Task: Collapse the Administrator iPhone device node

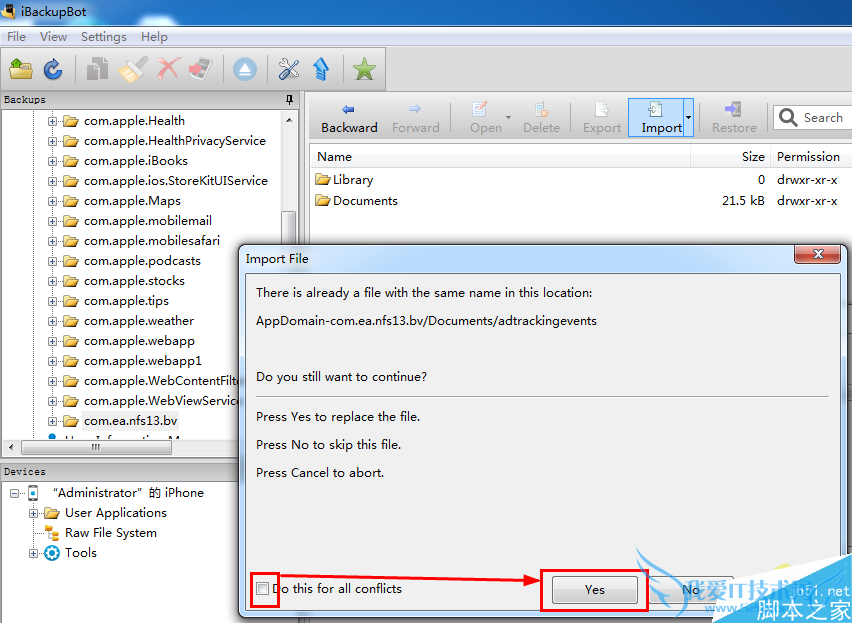Action: (14, 493)
